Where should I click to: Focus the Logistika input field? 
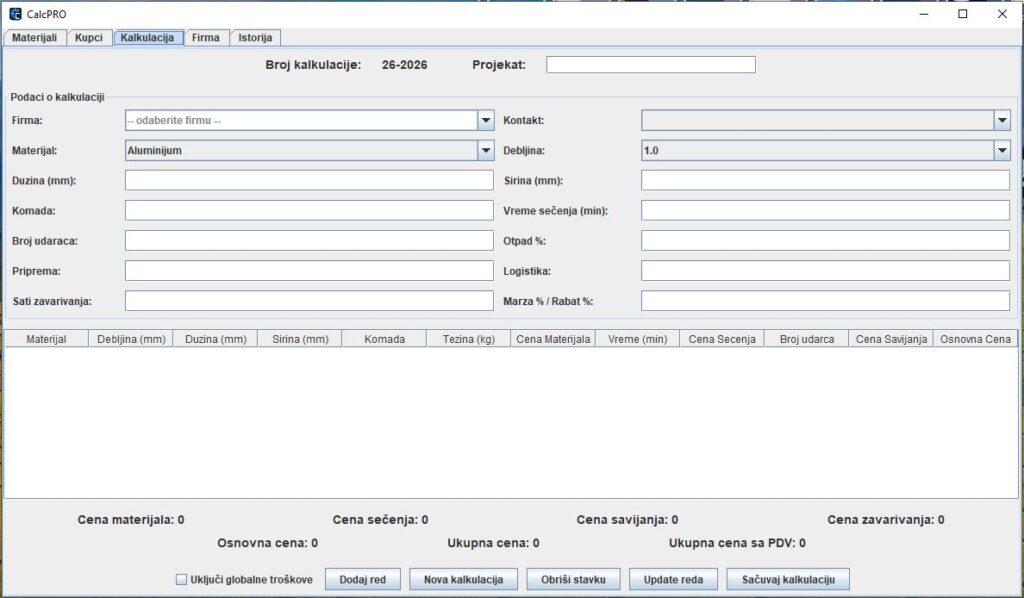[825, 270]
